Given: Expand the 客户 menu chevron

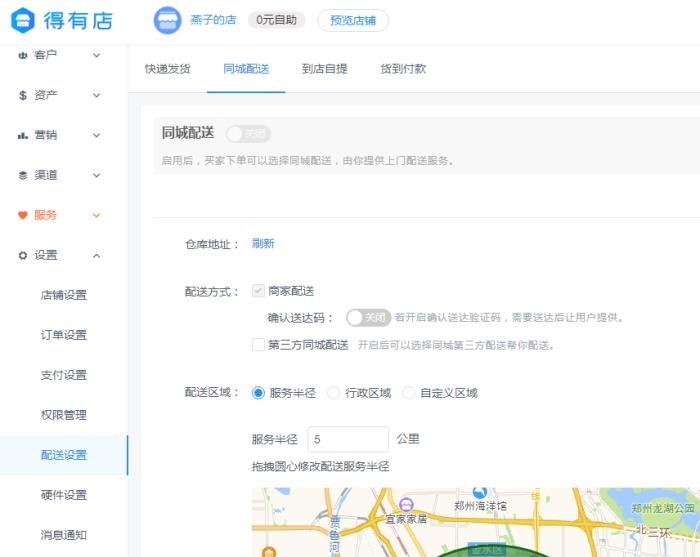Looking at the screenshot, I should [x=96, y=55].
